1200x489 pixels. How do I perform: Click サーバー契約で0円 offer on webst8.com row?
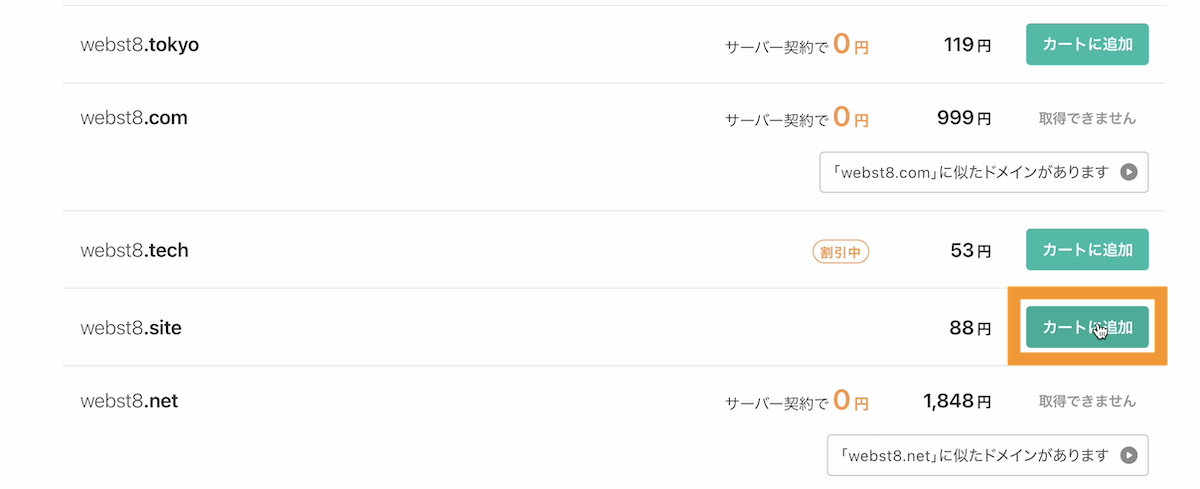pos(797,118)
